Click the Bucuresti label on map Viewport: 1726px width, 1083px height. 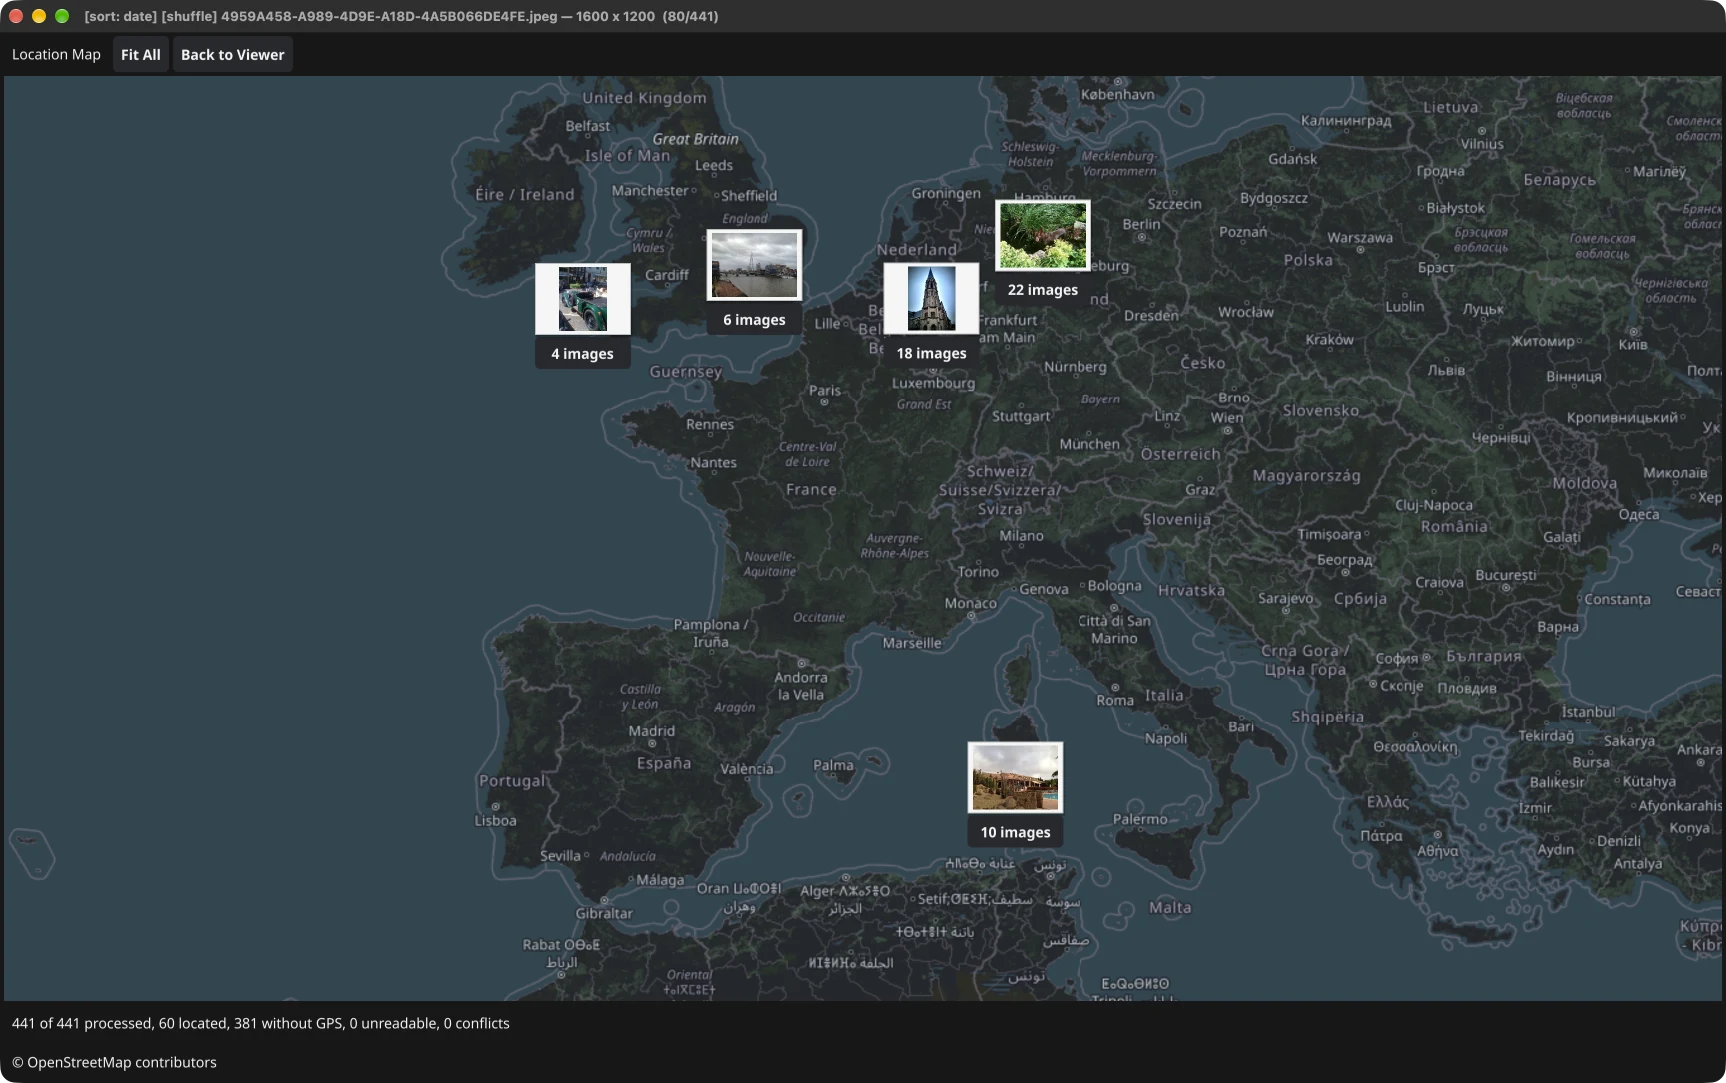pos(1506,575)
